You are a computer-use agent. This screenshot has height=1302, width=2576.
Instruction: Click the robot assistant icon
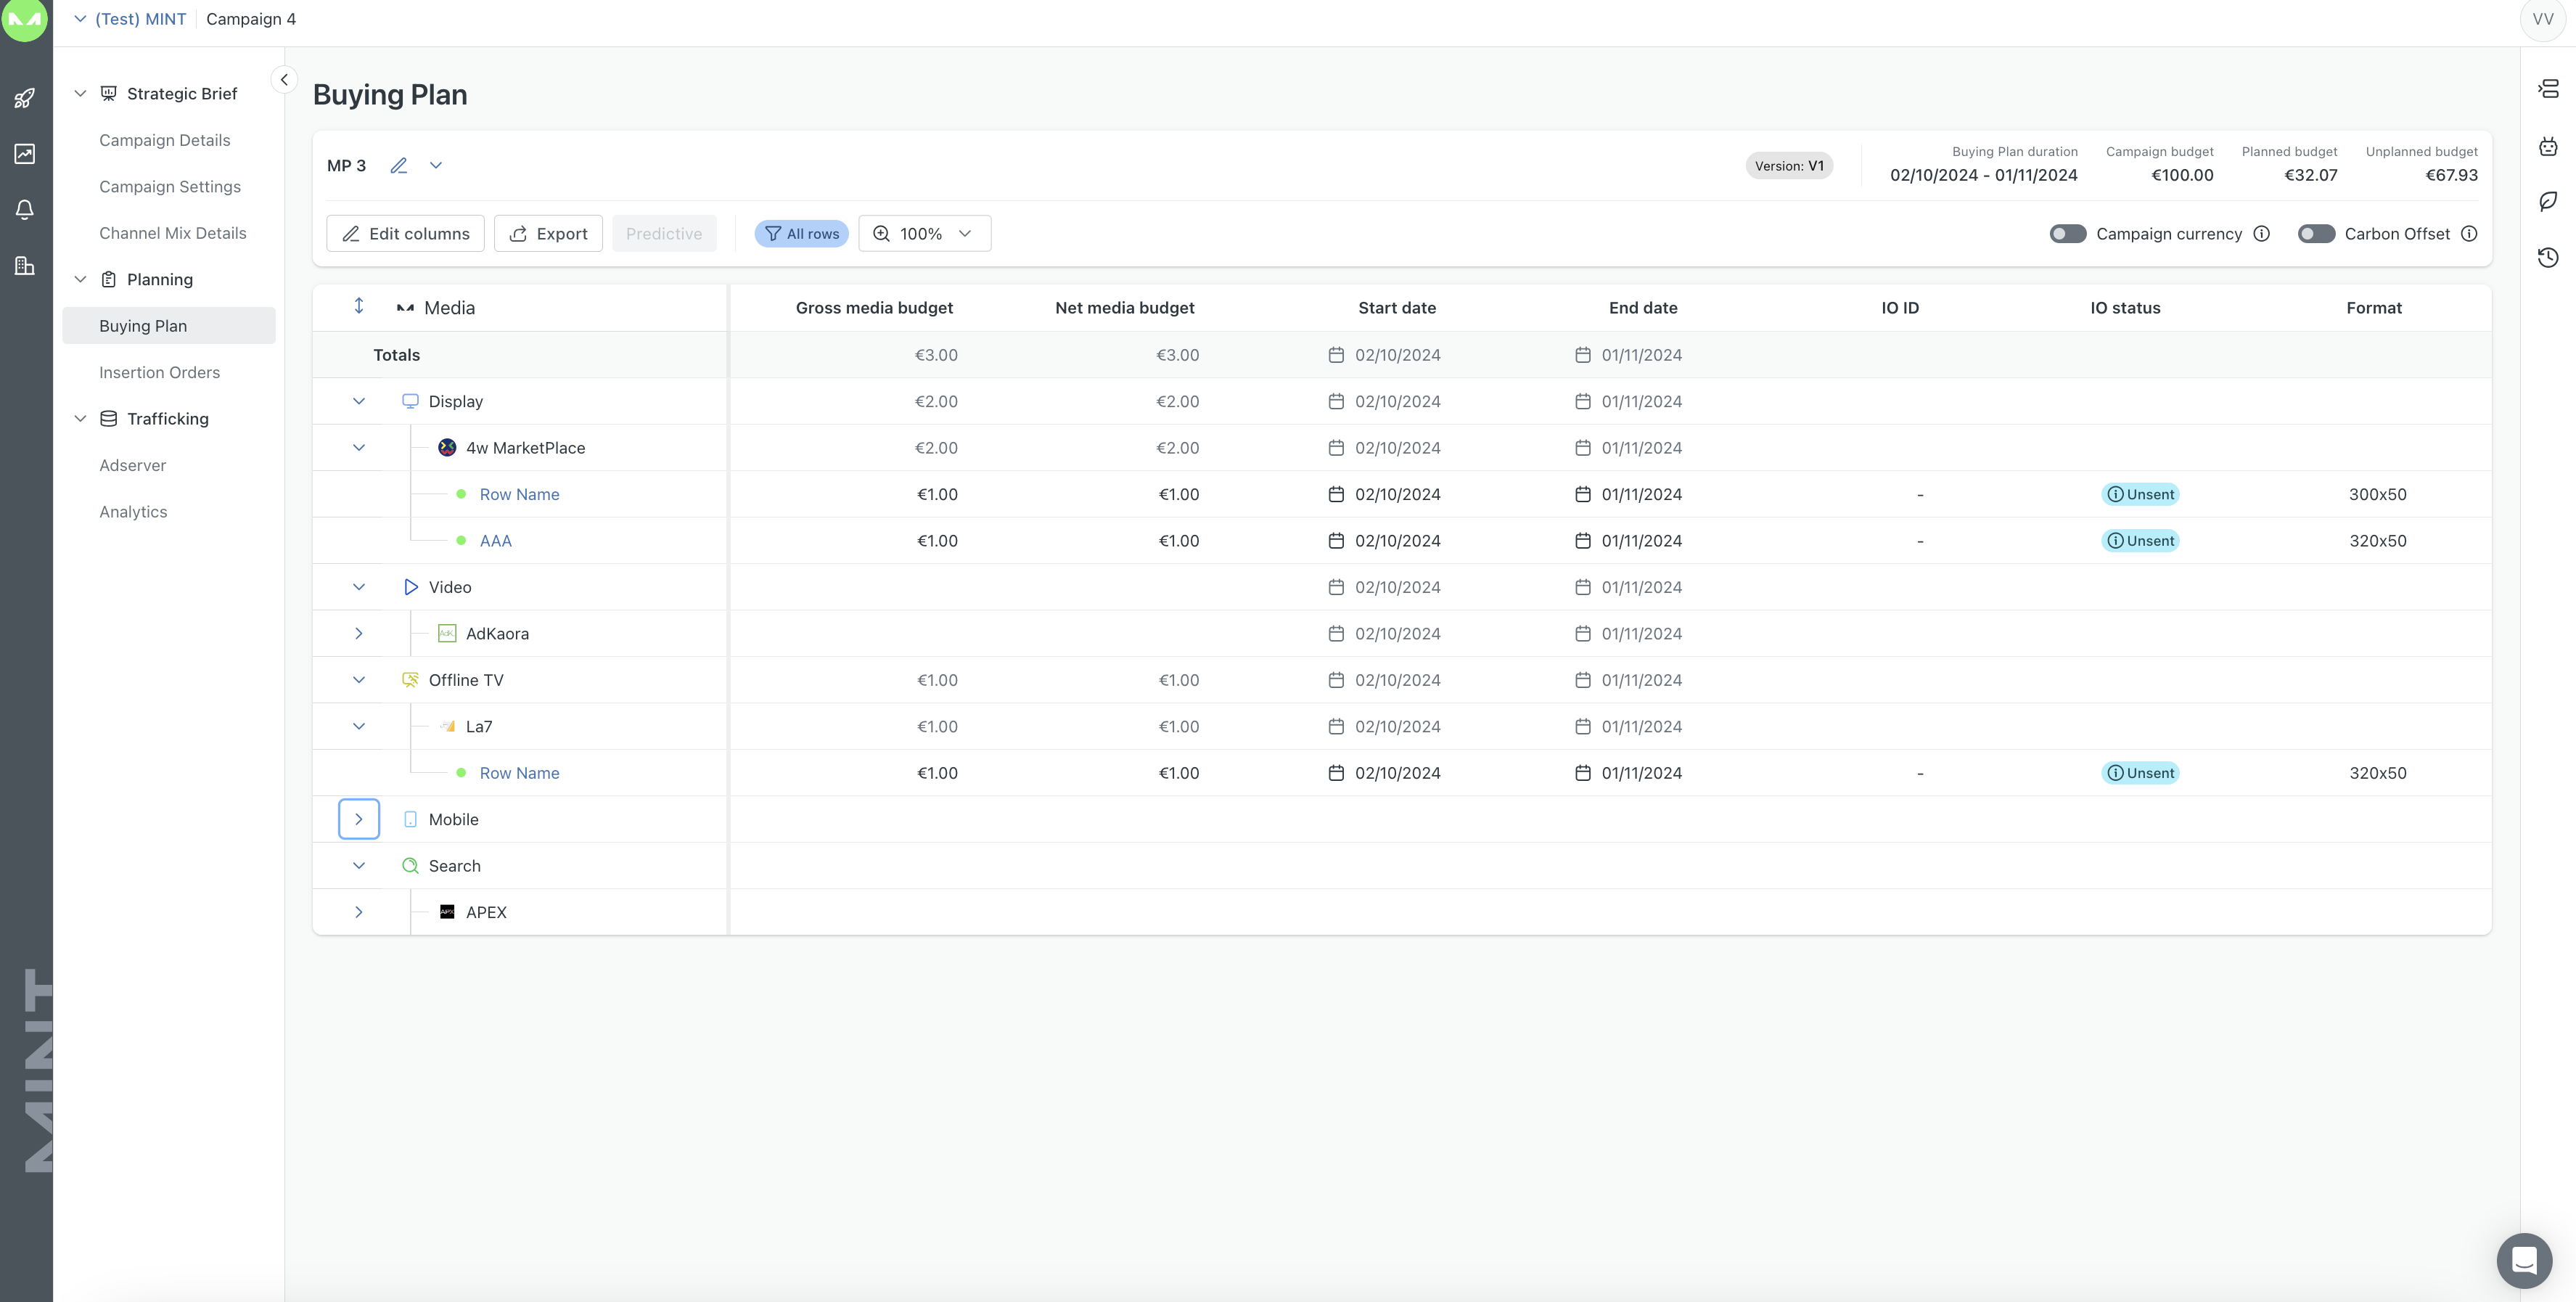(2548, 146)
